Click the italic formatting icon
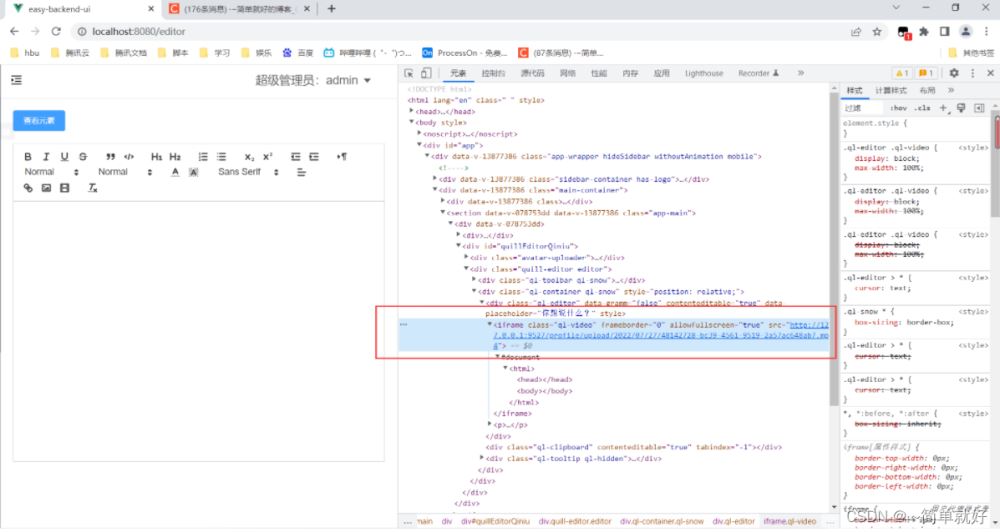Screen dimensions: 1000x532 [46, 157]
